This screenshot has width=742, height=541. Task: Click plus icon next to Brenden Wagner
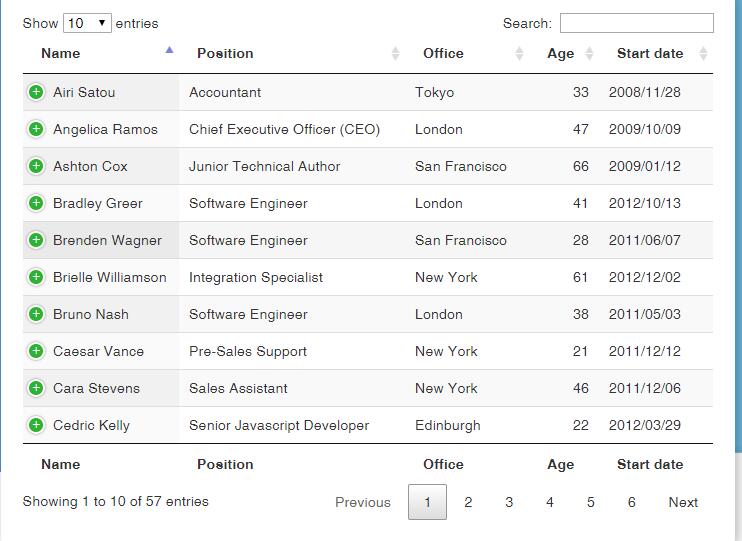tap(36, 240)
